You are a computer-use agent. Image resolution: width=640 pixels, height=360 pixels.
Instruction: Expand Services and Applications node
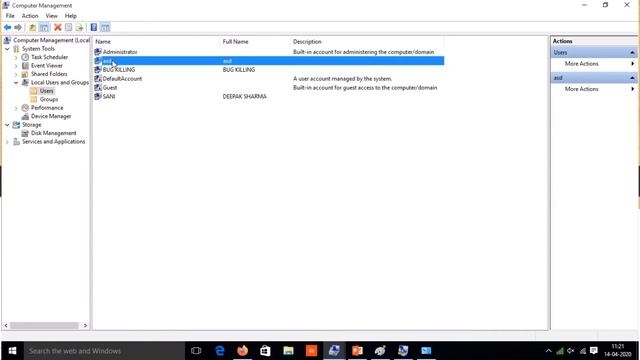(x=7, y=142)
